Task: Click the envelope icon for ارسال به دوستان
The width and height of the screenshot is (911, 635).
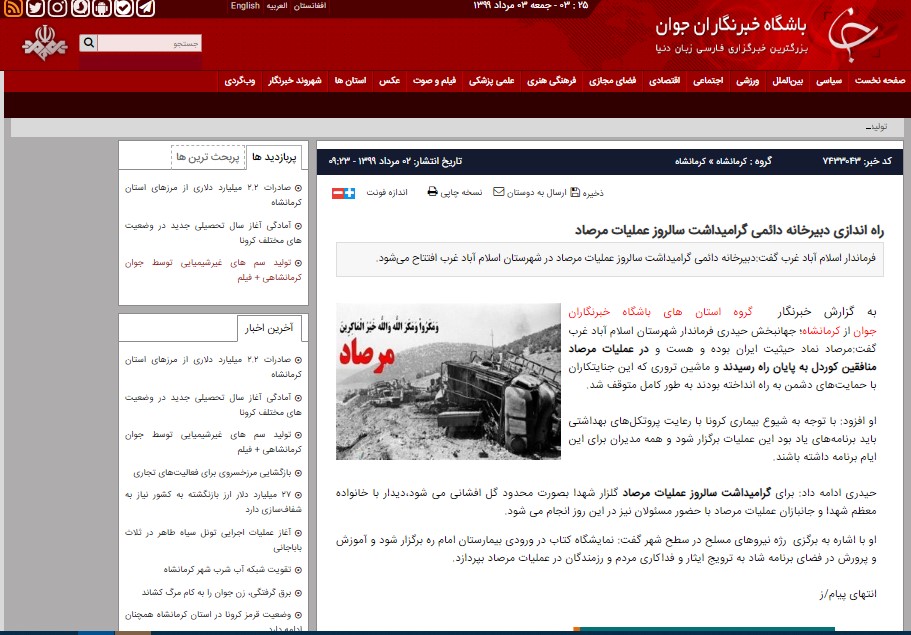Action: pyautogui.click(x=498, y=192)
